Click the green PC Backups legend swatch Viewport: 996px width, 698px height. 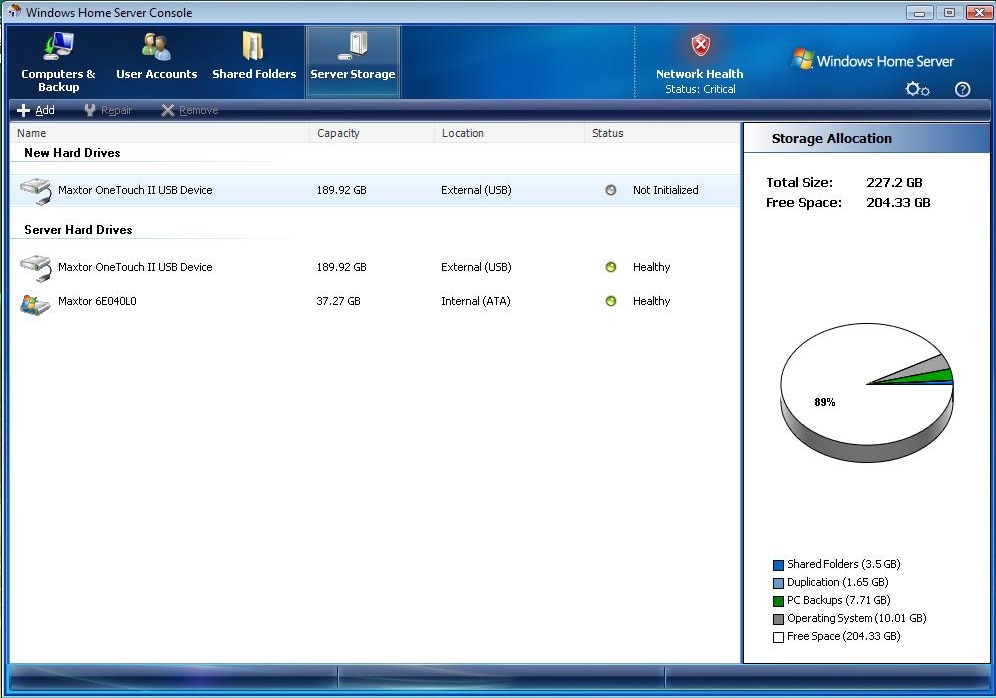778,601
